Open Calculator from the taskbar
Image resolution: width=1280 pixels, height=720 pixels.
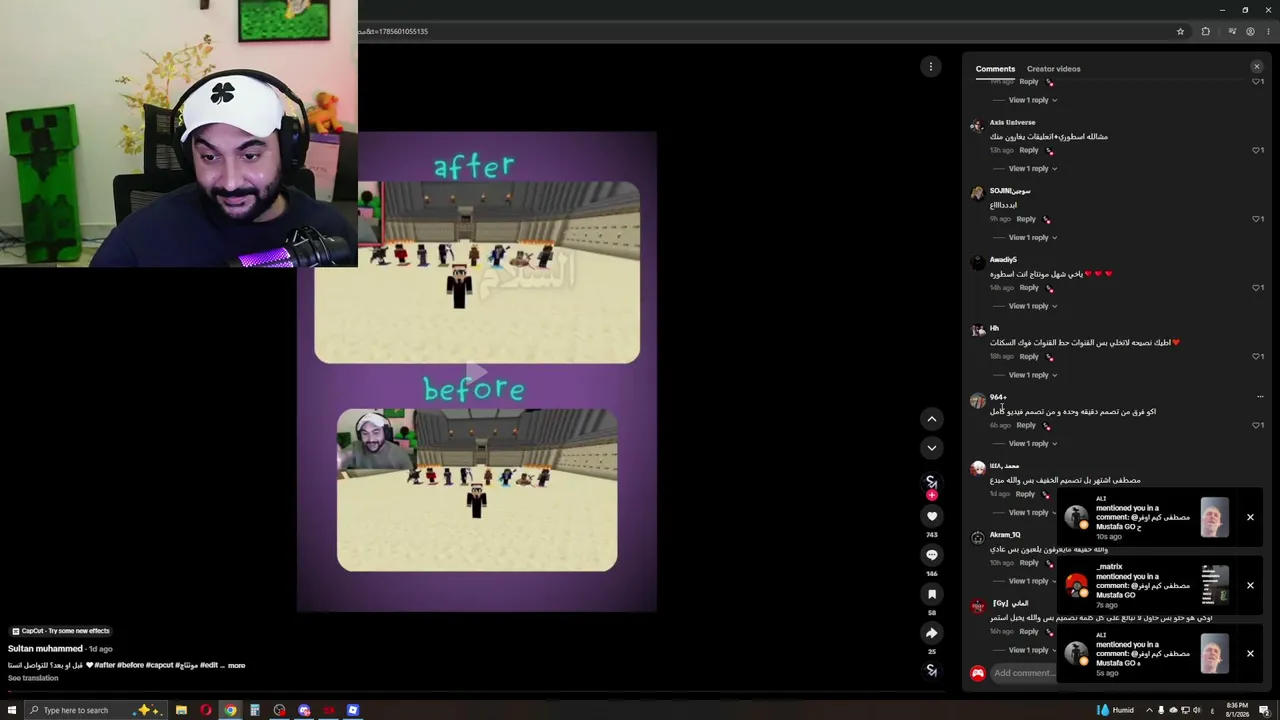(255, 710)
